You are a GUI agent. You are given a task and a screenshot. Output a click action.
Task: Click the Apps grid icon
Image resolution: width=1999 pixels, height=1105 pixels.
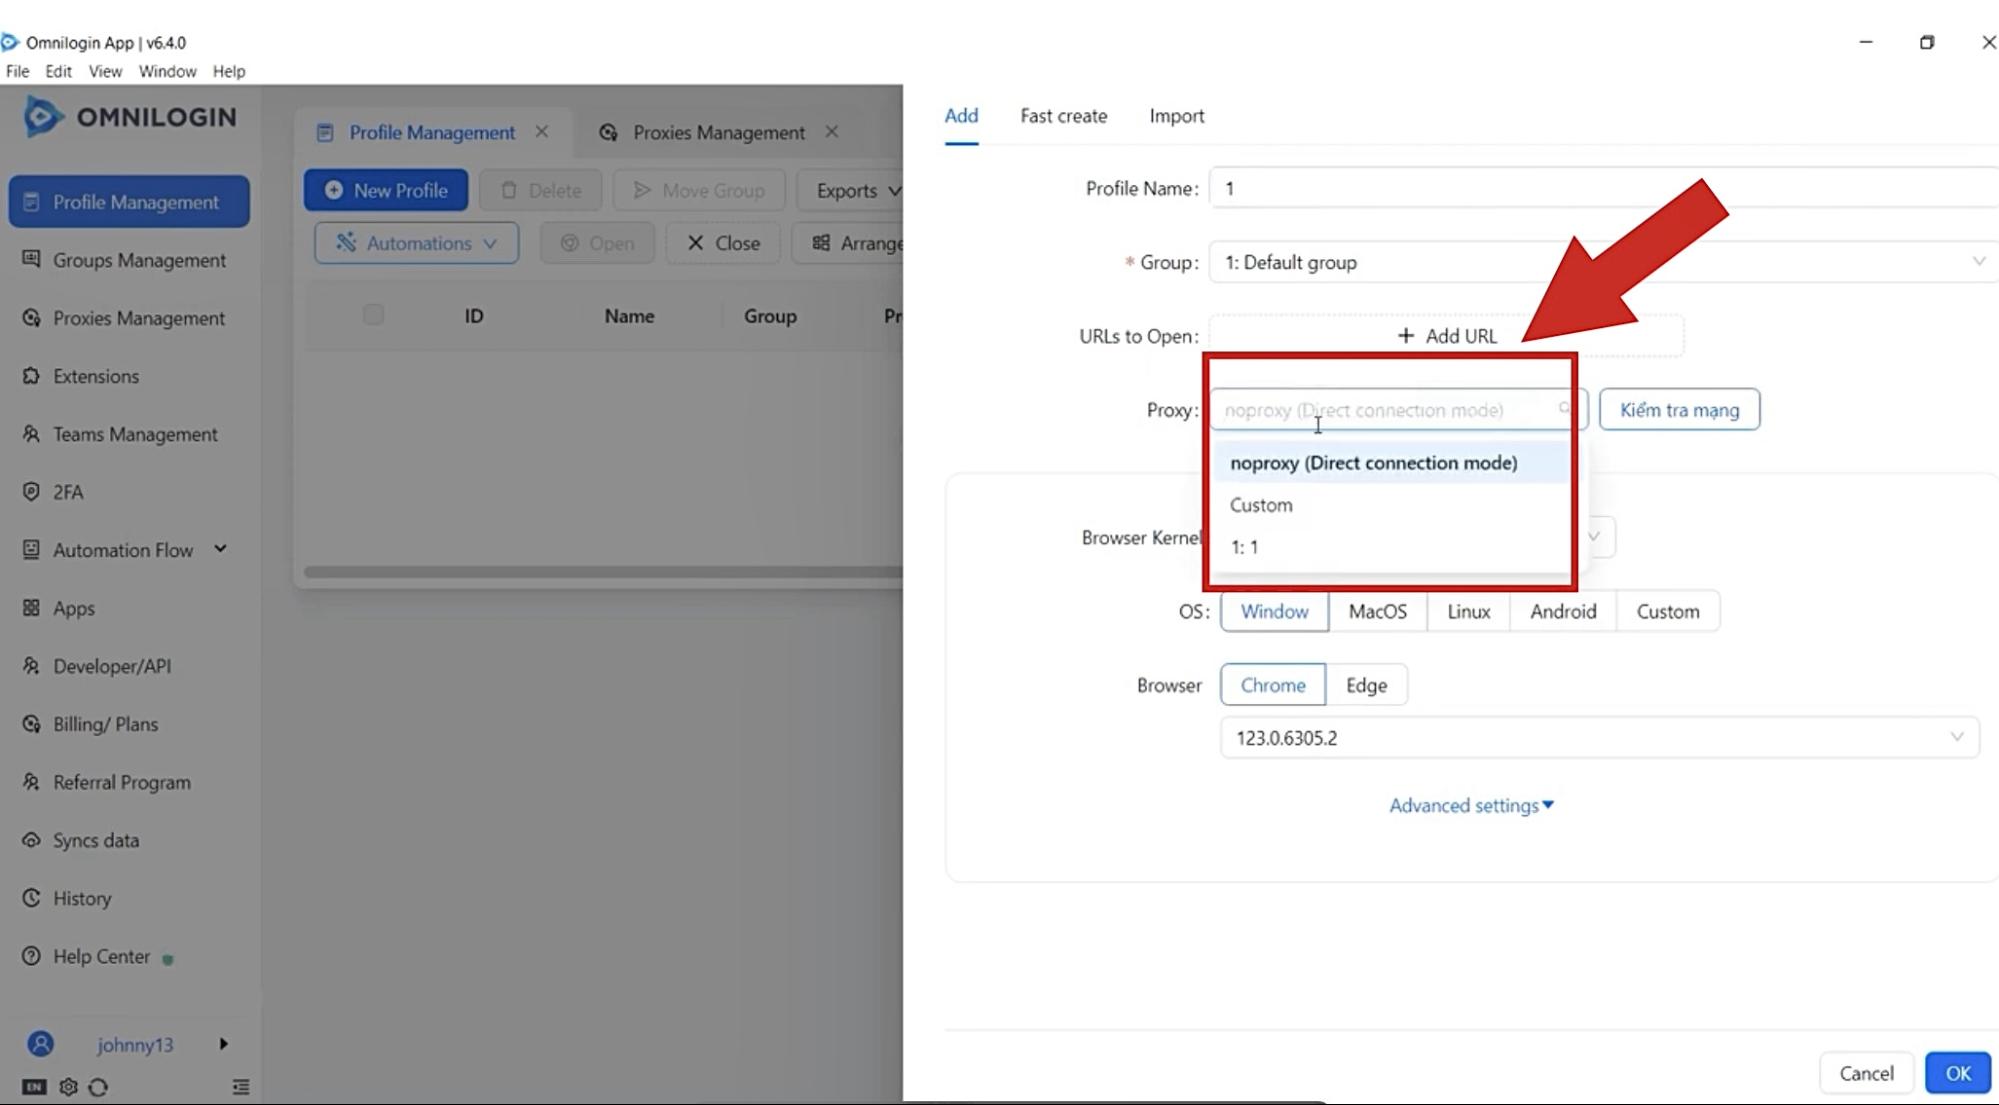(31, 608)
